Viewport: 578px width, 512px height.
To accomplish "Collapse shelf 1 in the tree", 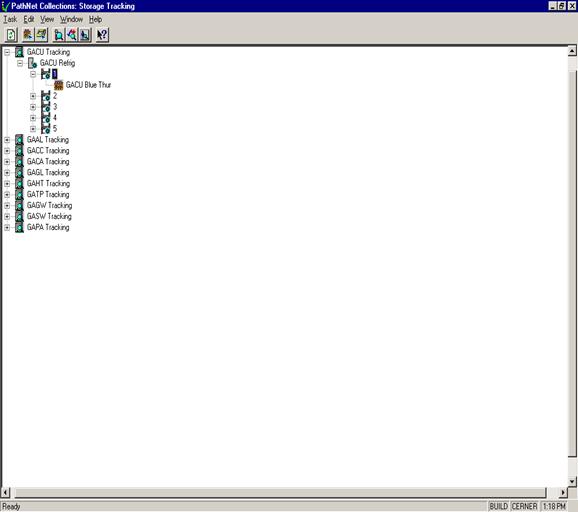I will tap(33, 74).
